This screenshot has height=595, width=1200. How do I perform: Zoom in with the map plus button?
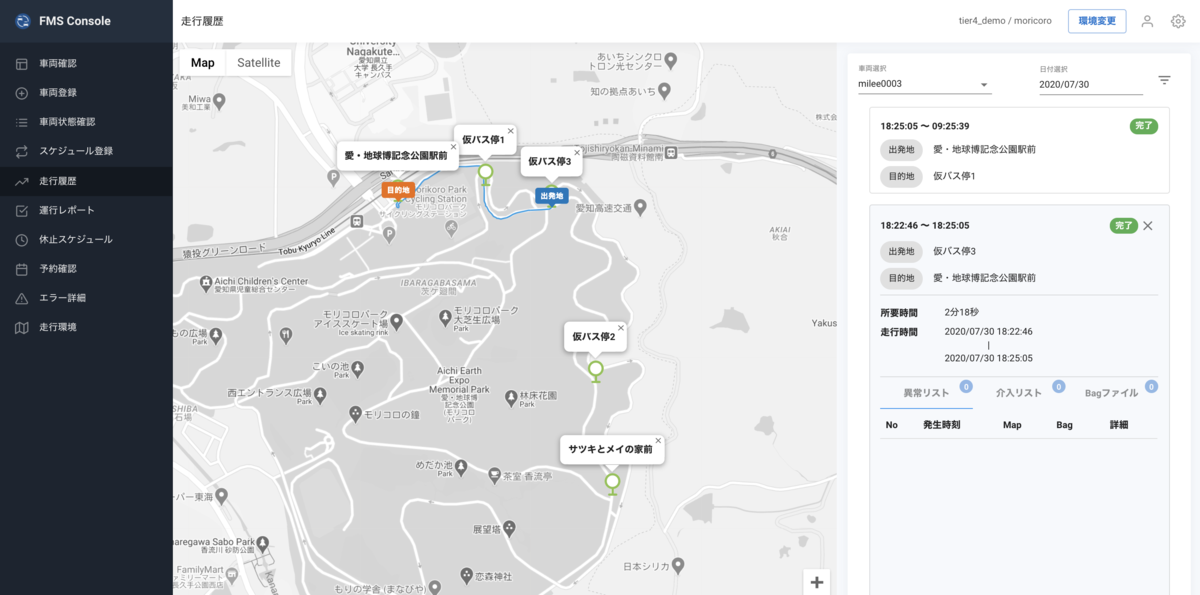tap(817, 582)
